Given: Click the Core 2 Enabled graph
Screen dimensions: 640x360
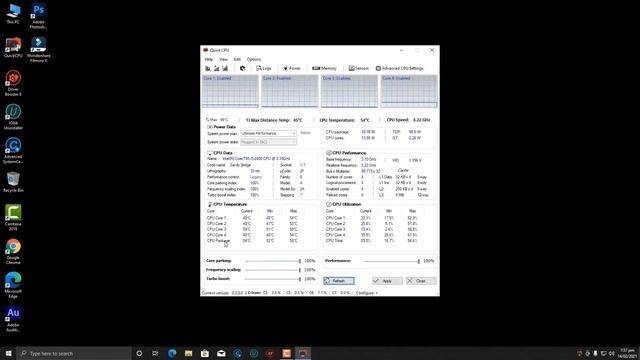Looking at the screenshot, I should pos(290,91).
